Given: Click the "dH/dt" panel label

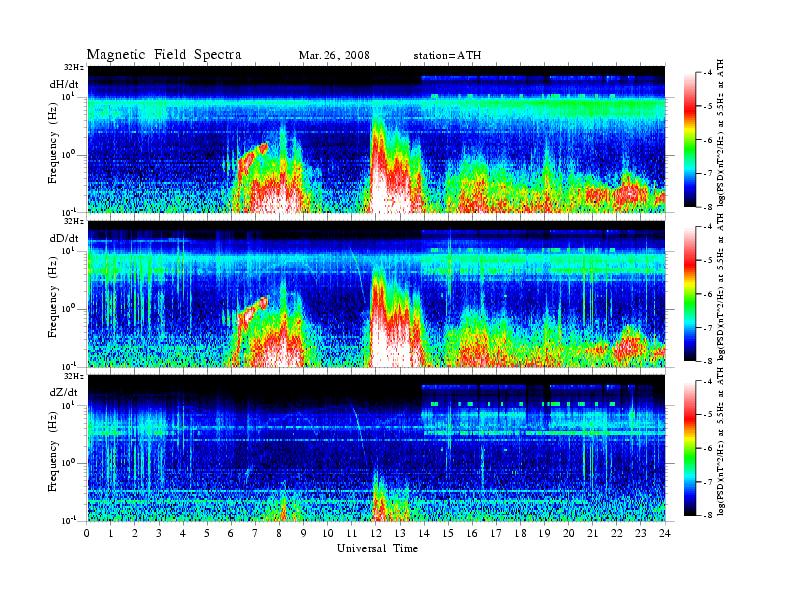Looking at the screenshot, I should tap(64, 83).
